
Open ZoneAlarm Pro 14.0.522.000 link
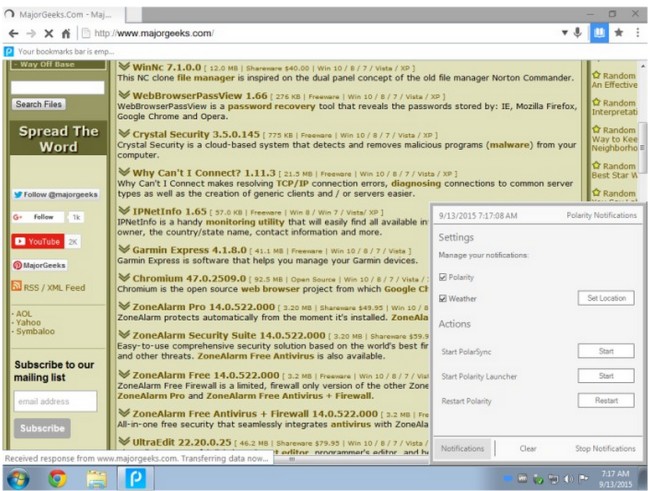pyautogui.click(x=204, y=307)
